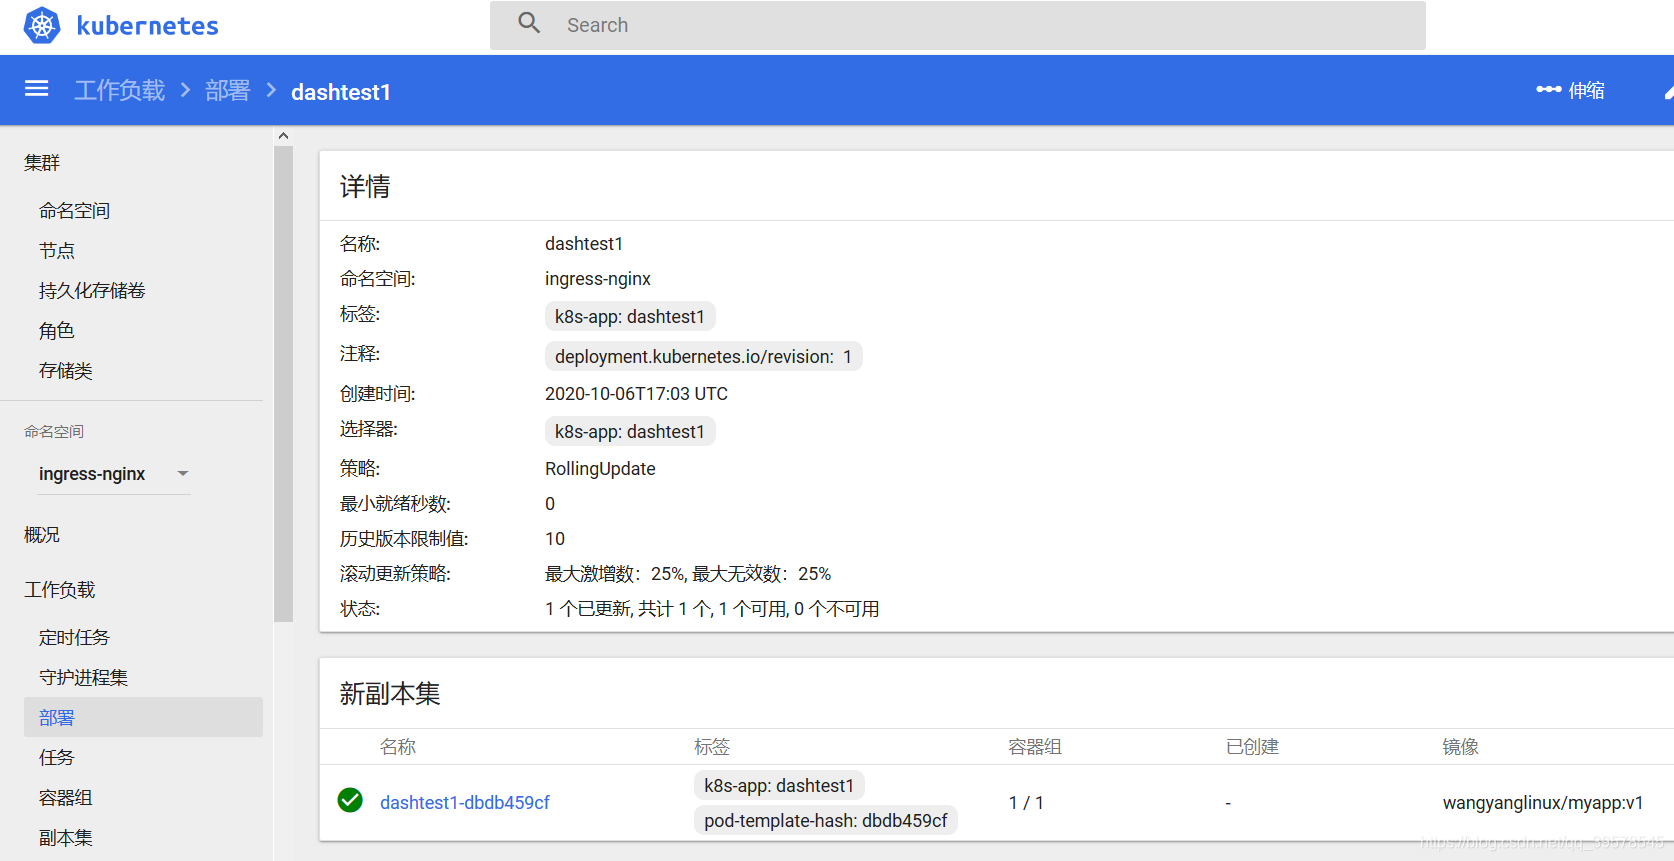This screenshot has width=1674, height=861.
Task: Click the 命名空间 value ingress-nginx in details
Action: [598, 279]
